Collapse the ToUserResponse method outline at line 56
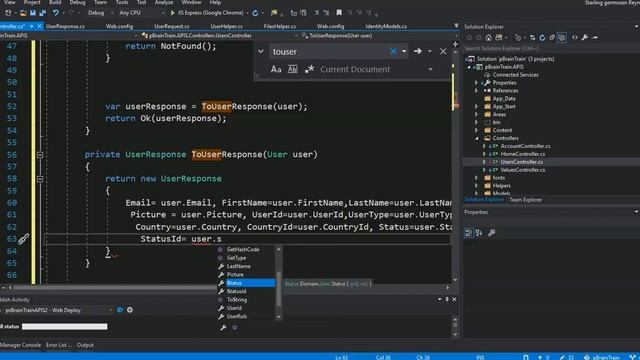This screenshot has width=640, height=360. (40, 155)
